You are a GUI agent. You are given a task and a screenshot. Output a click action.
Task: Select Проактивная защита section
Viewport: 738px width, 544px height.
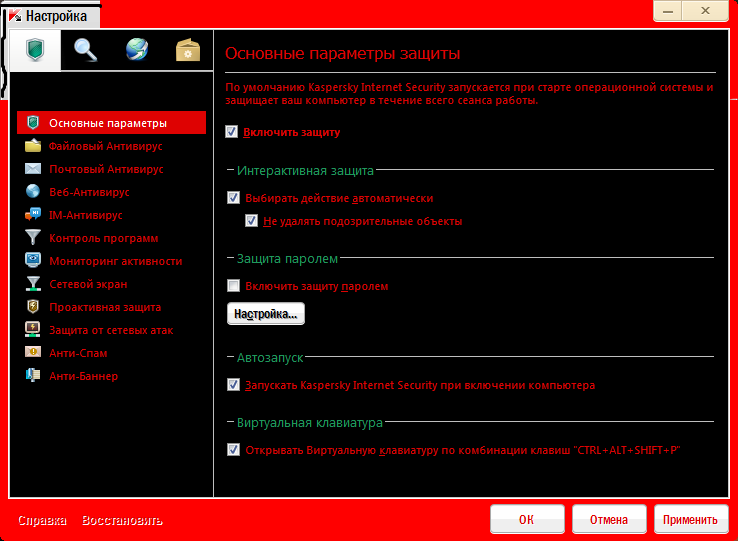[112, 307]
